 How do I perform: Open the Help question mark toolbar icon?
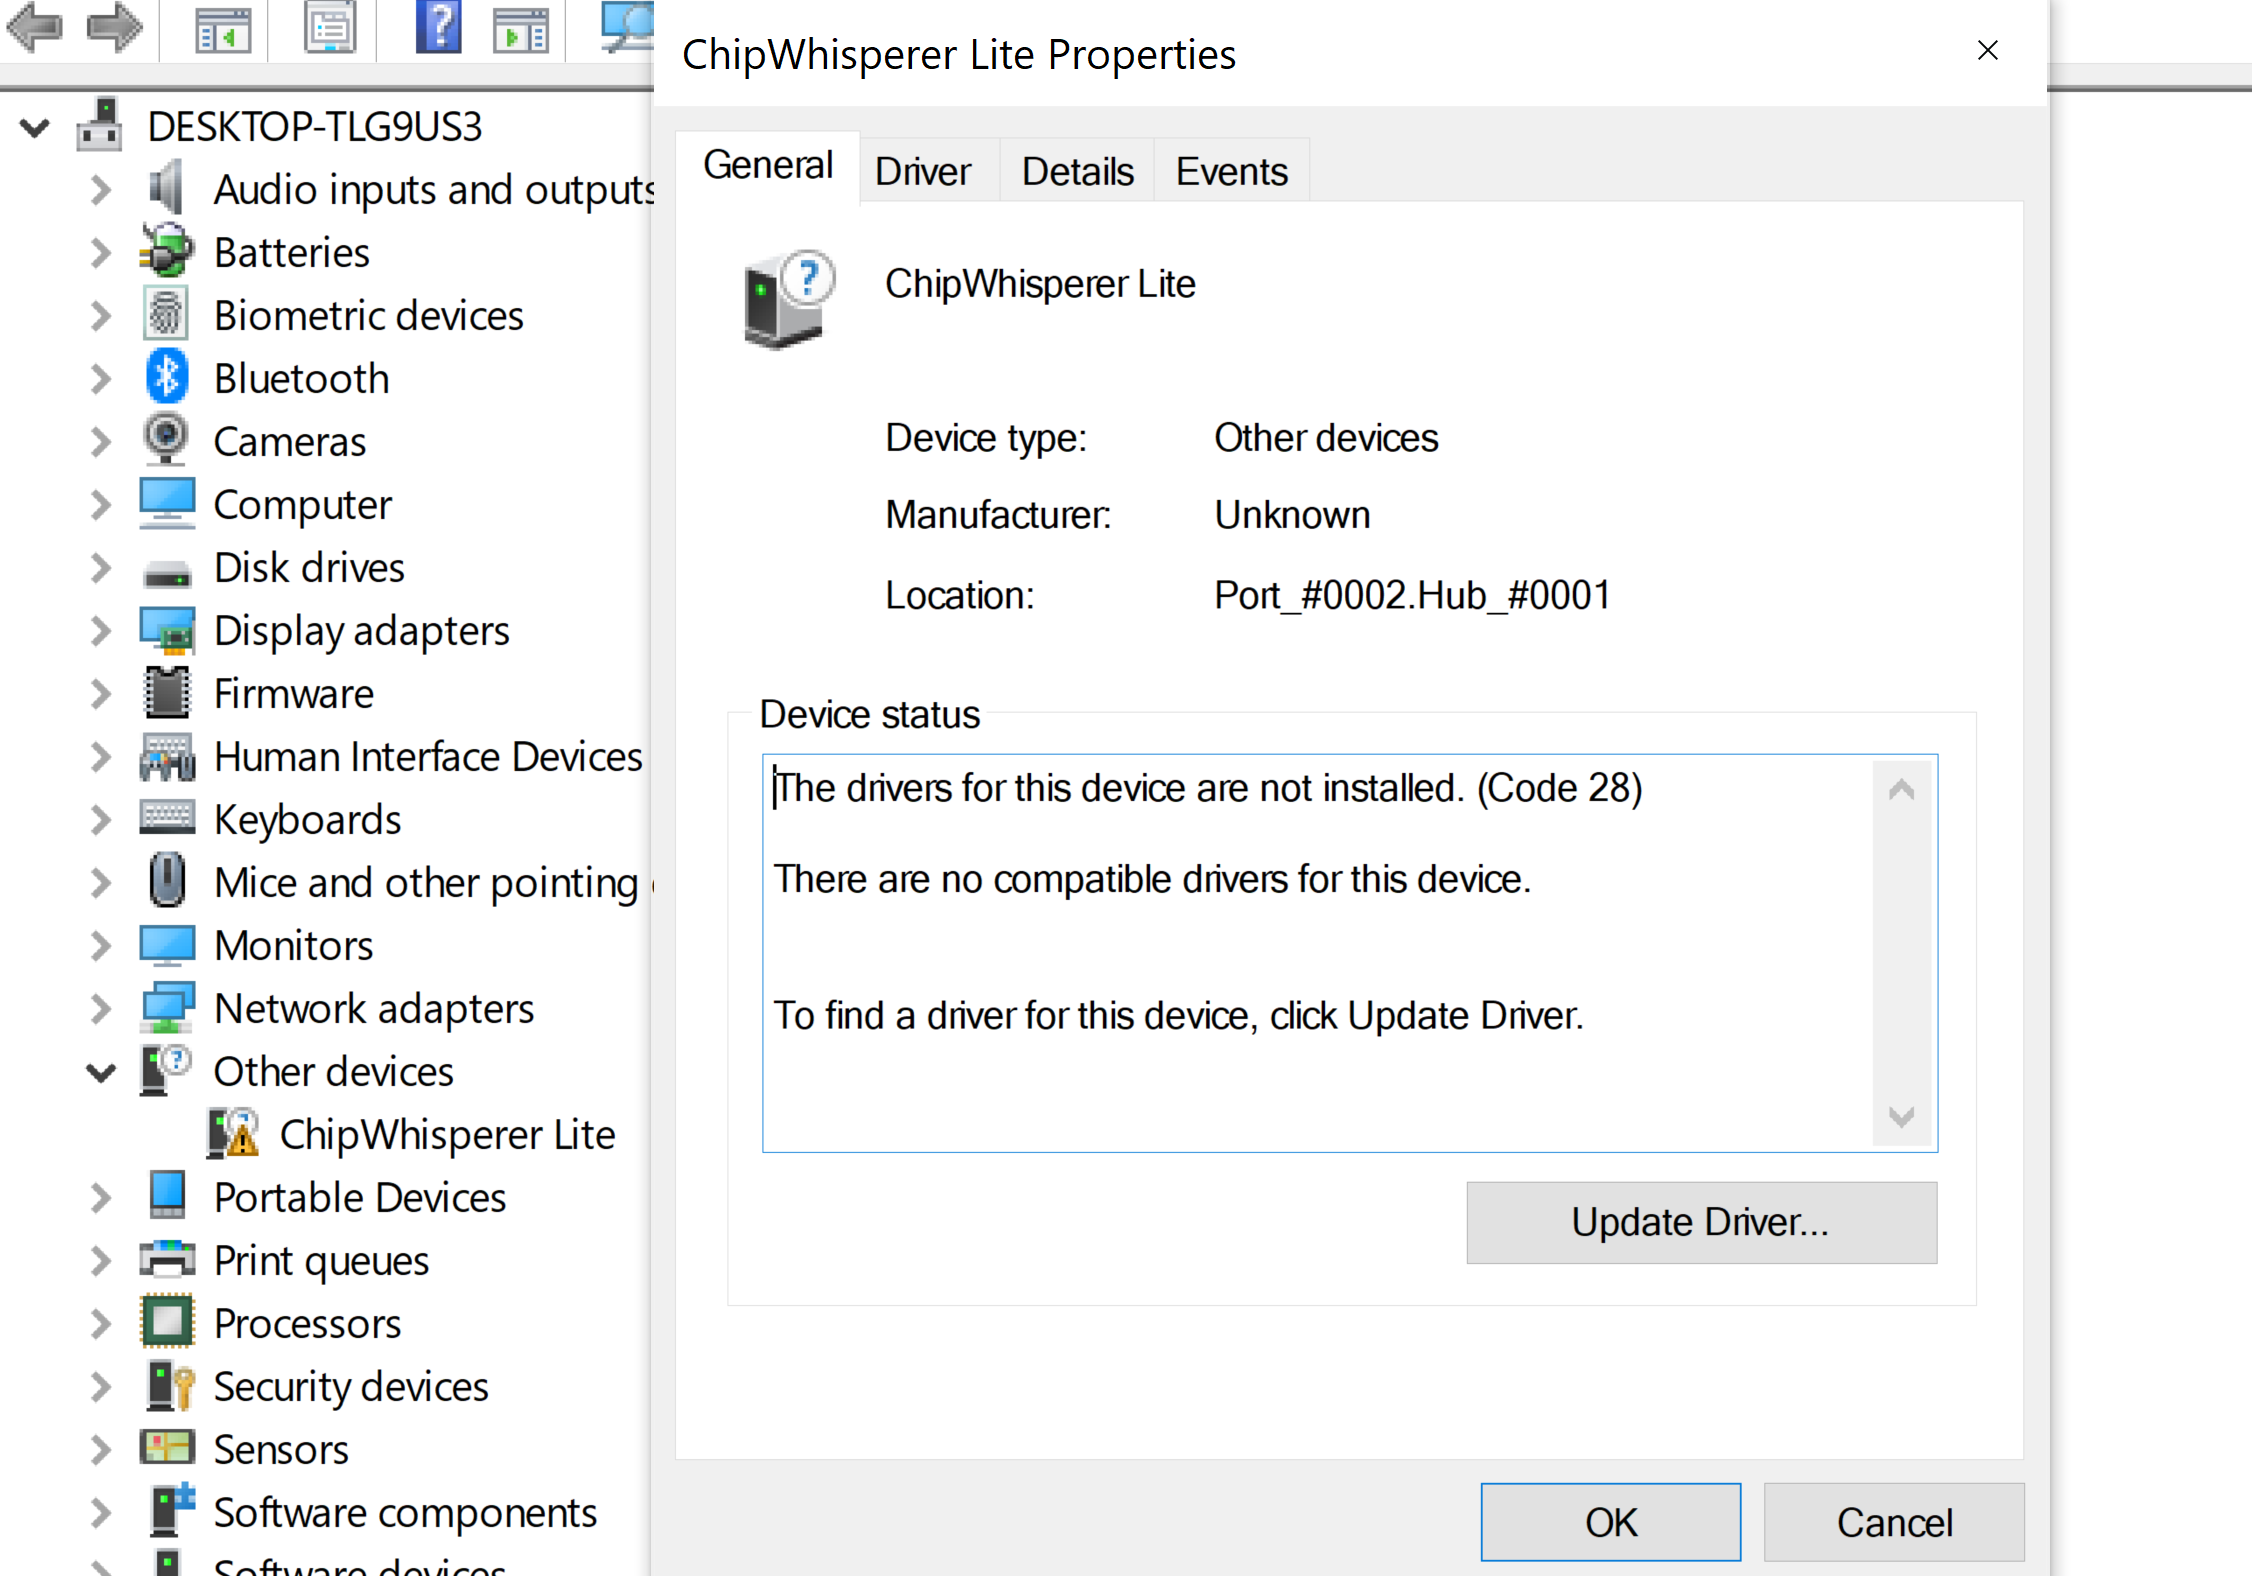coord(438,27)
